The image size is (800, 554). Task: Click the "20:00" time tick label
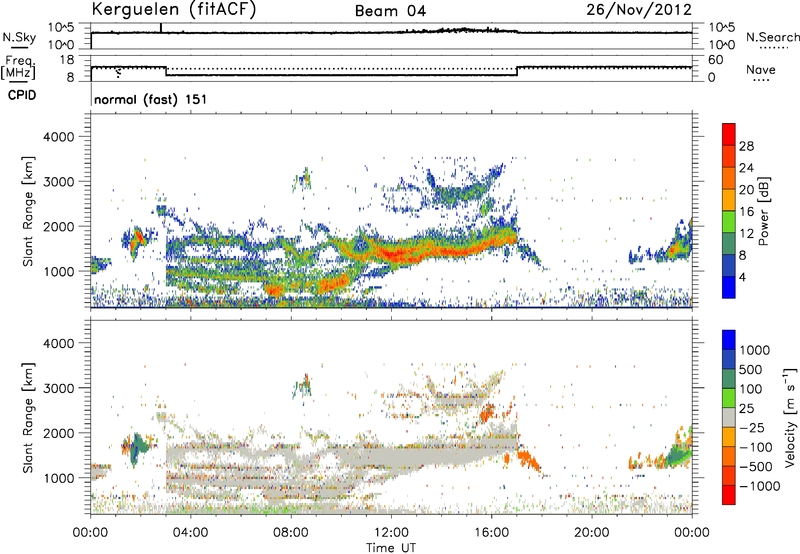[591, 533]
